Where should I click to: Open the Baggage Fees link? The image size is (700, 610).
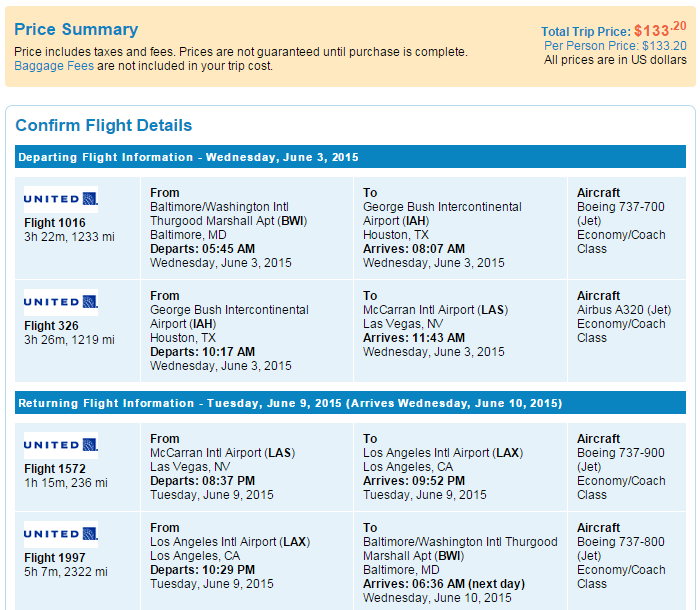(54, 66)
